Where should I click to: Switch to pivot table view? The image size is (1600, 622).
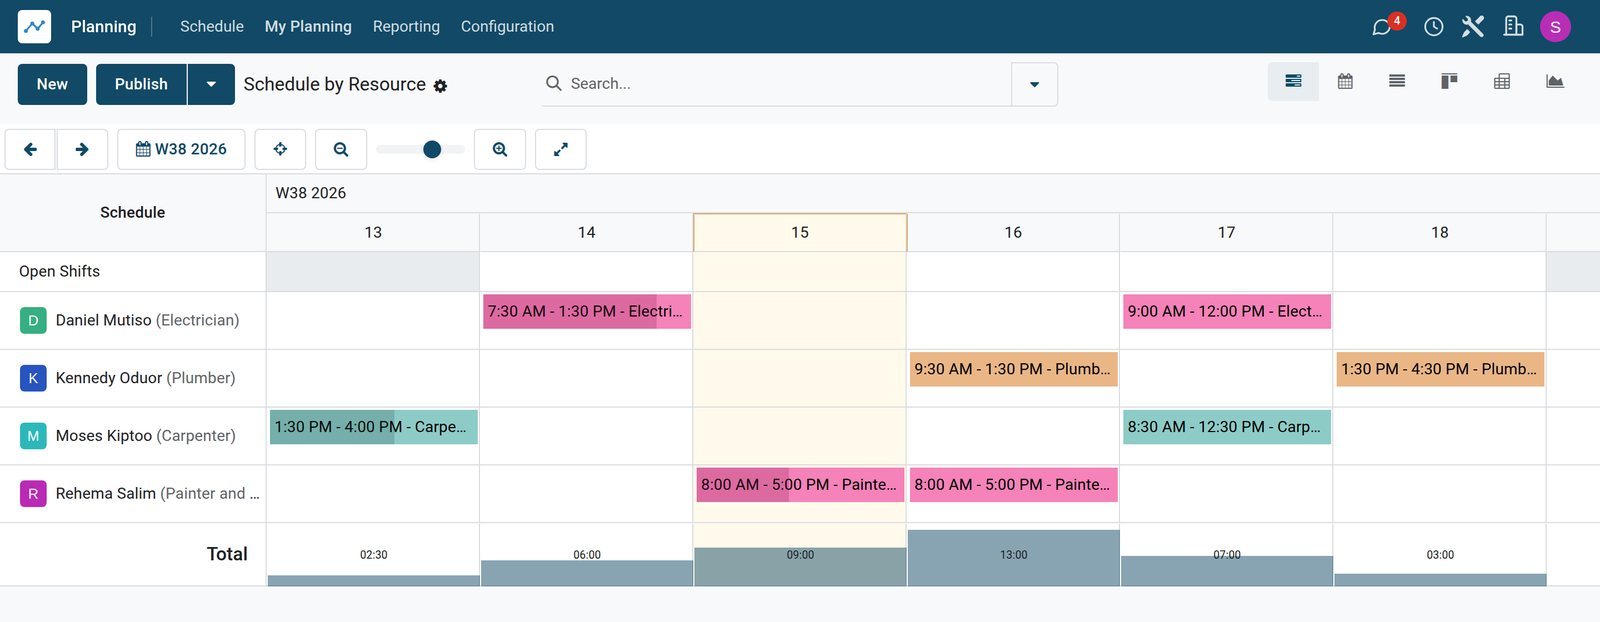point(1502,82)
